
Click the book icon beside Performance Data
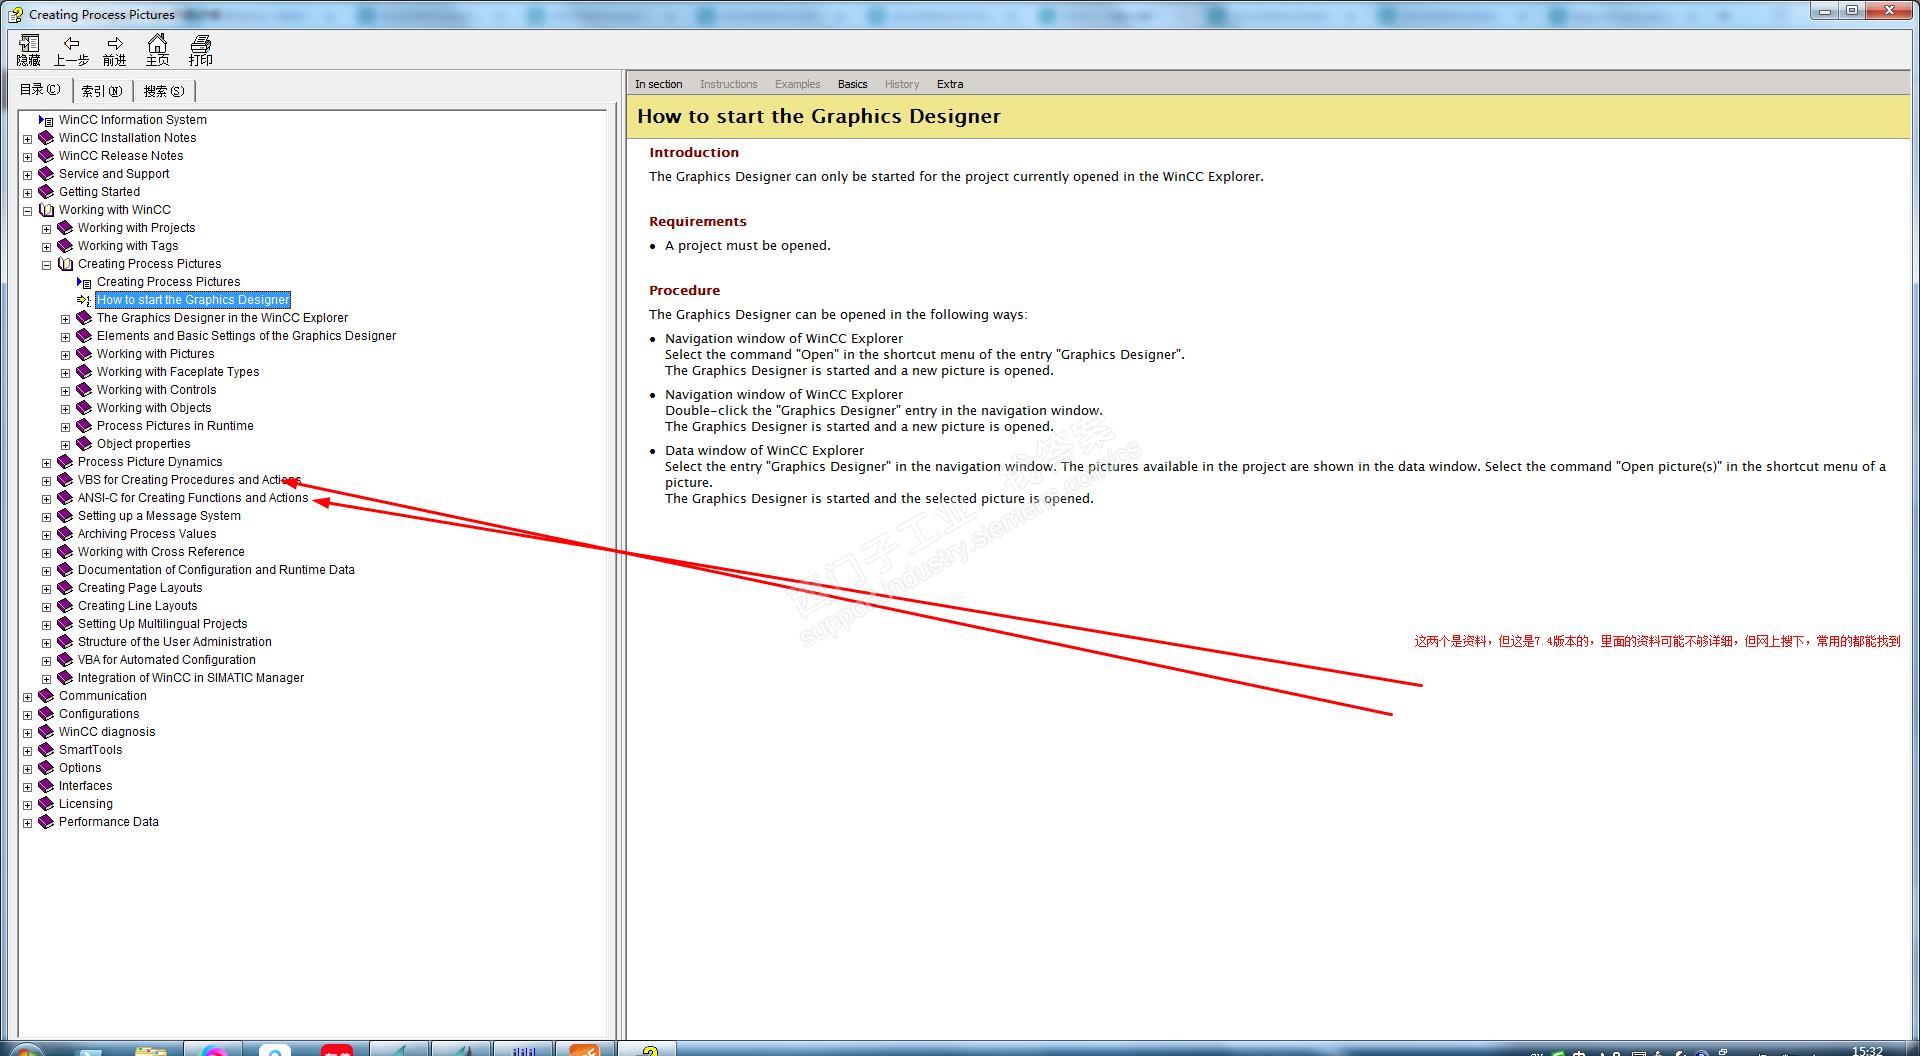[46, 822]
